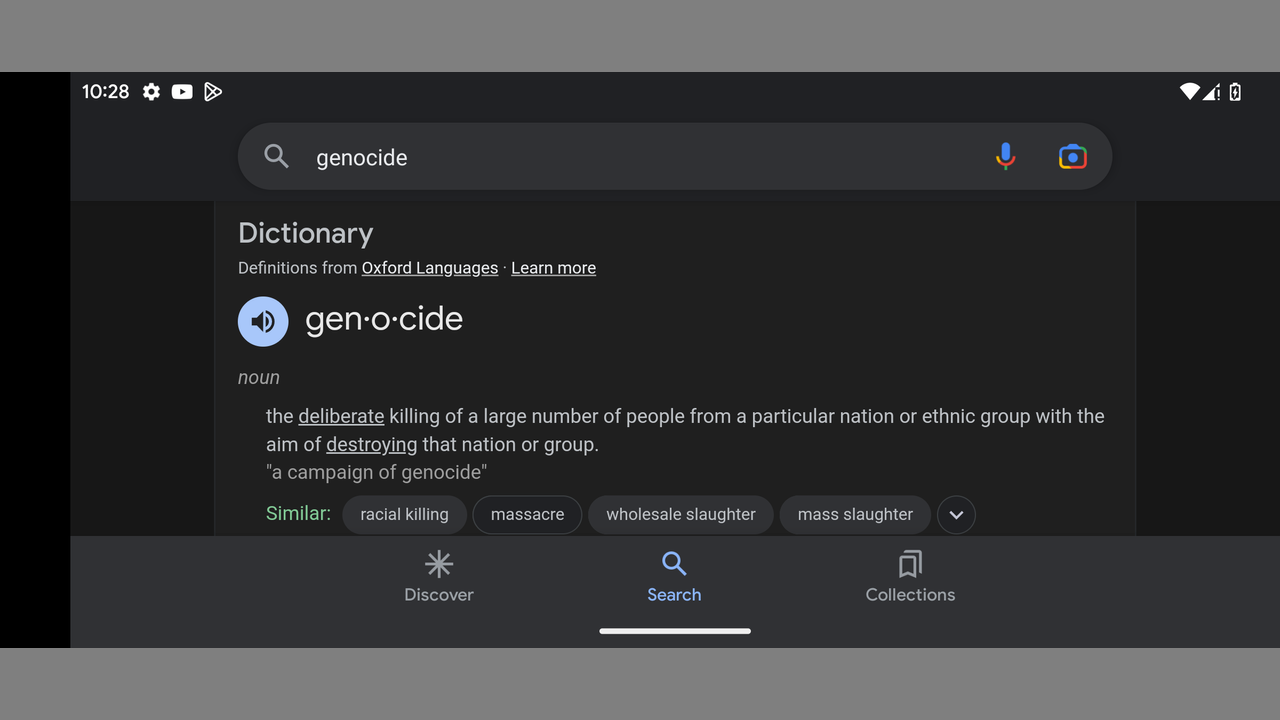Screen dimensions: 1280x720
Task: Open the Discover tab
Action: click(x=439, y=577)
